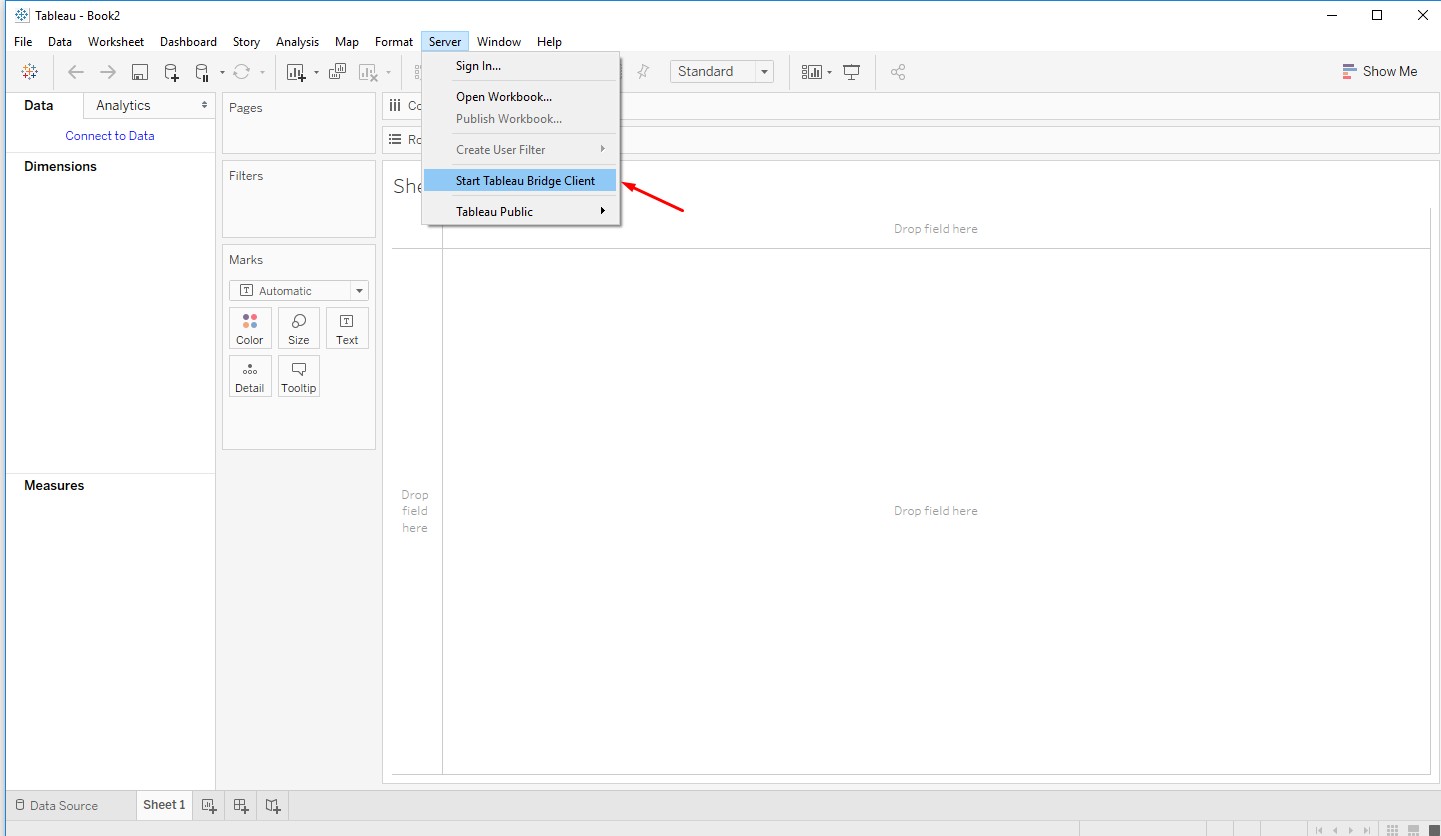Add a new dashboard from bottom tabs

point(241,805)
